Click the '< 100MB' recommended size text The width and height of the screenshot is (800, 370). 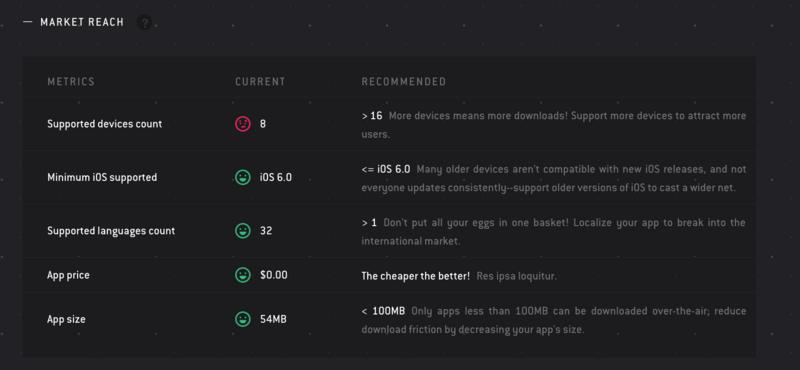coord(383,311)
